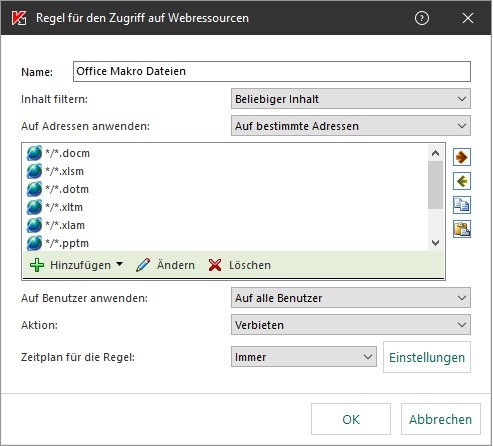Click the paste from clipboard icon
Viewport: 493px width, 446px height.
pos(462,229)
